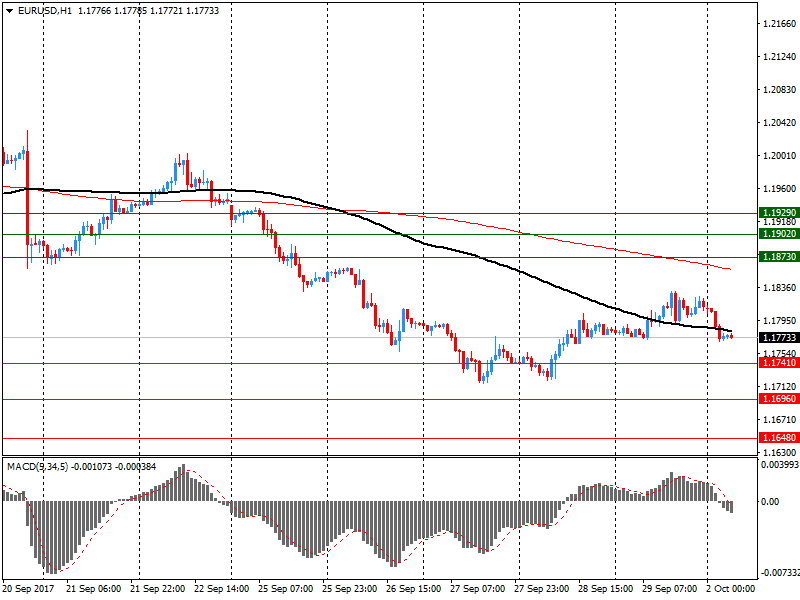This screenshot has height=600, width=800.
Task: Click the 1.16300 price scale value
Action: 780,453
